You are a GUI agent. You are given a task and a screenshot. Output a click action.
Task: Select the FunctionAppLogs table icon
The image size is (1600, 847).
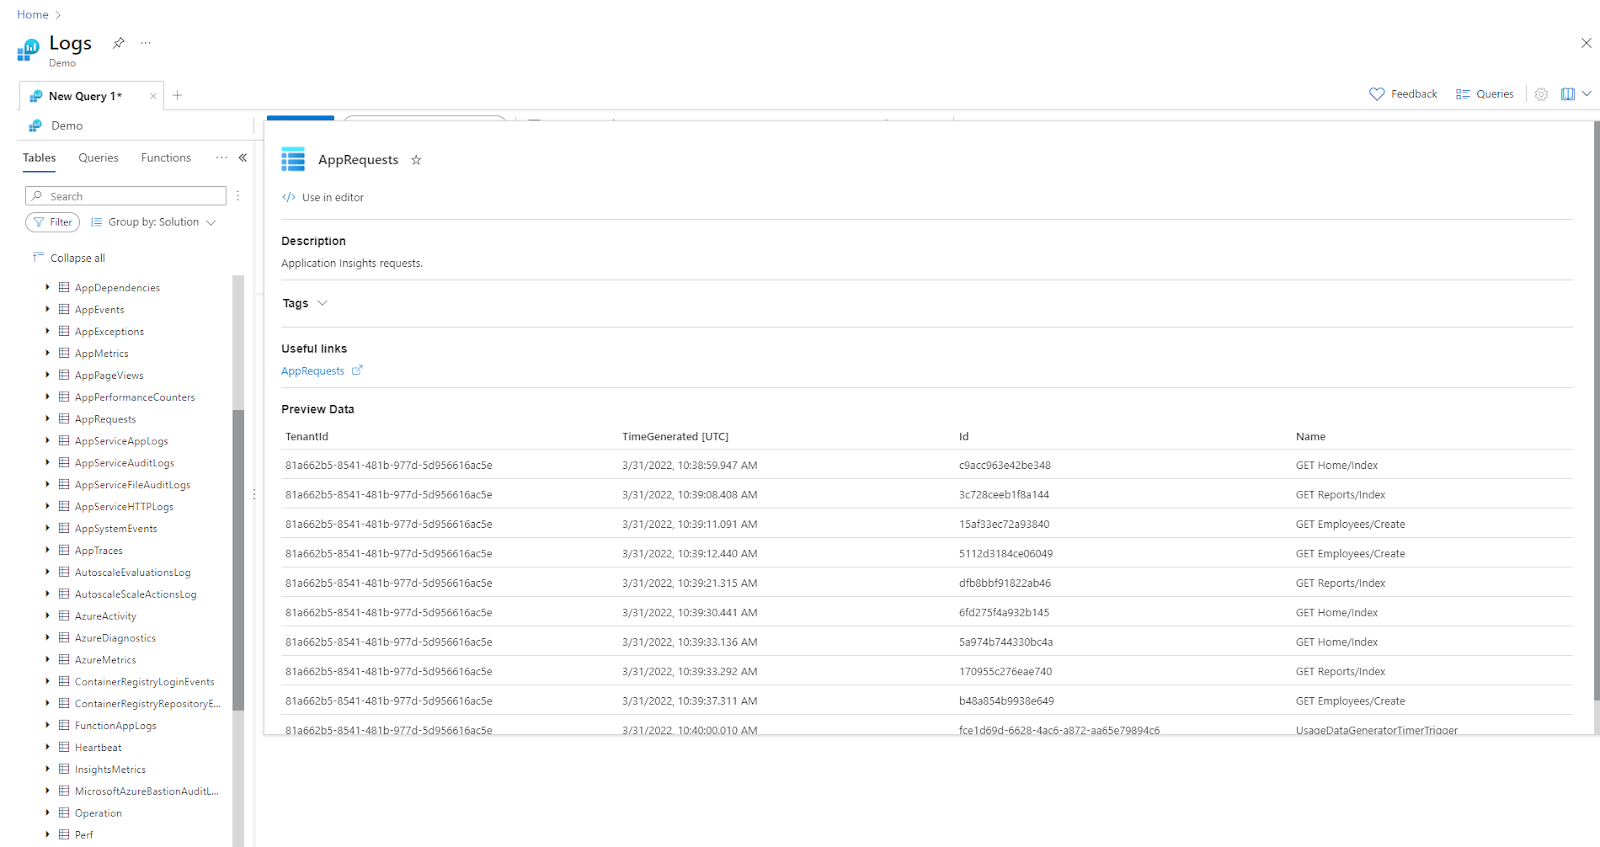(64, 725)
